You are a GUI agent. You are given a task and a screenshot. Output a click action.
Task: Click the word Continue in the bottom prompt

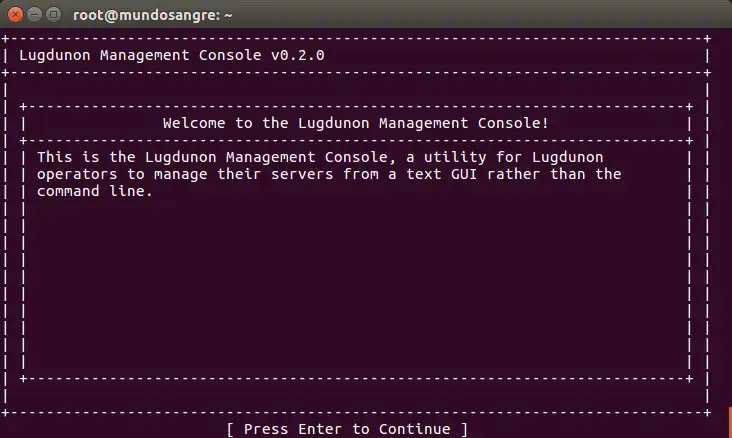click(414, 429)
